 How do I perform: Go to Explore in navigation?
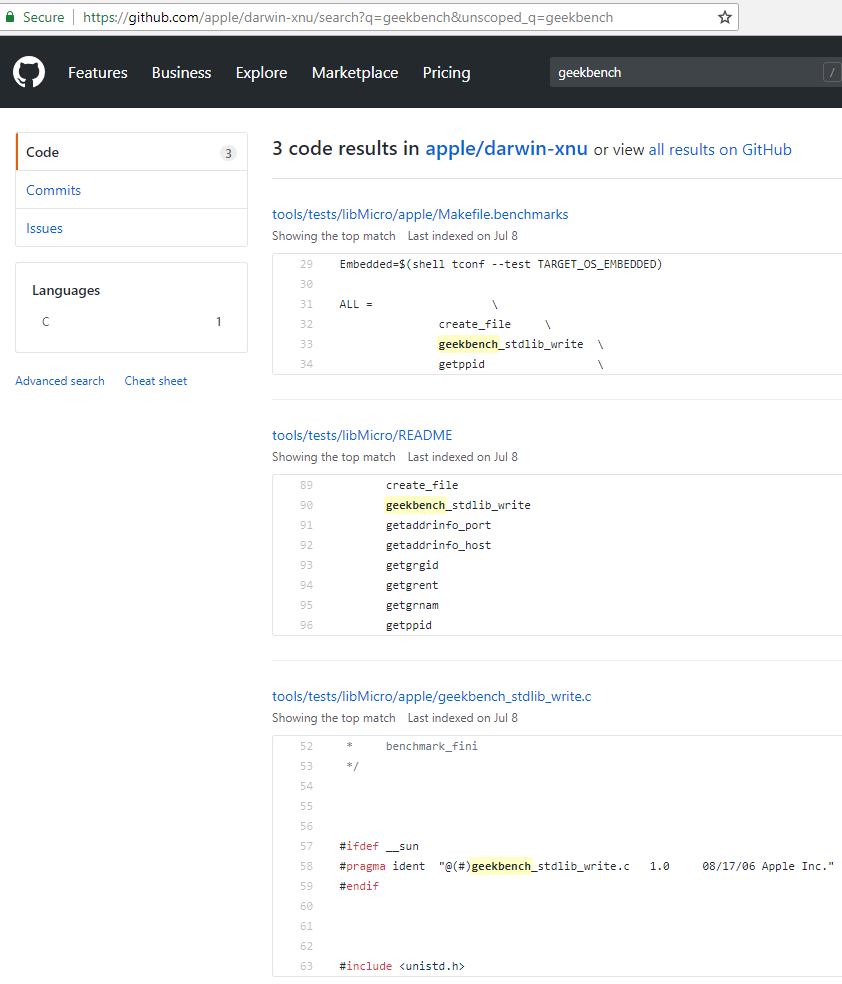click(261, 73)
